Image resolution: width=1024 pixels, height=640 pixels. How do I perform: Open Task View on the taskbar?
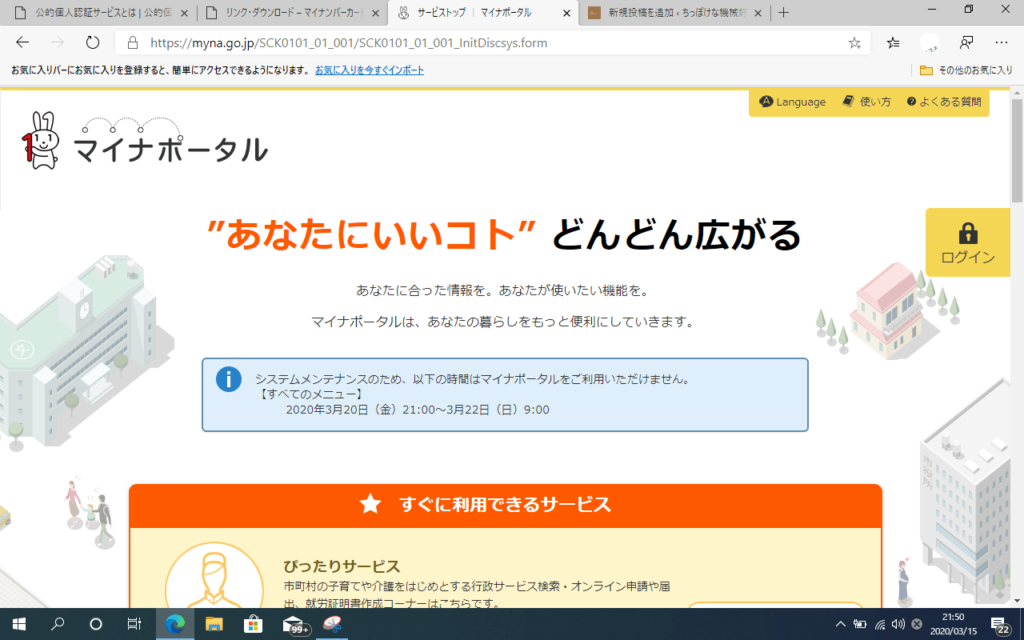(134, 624)
